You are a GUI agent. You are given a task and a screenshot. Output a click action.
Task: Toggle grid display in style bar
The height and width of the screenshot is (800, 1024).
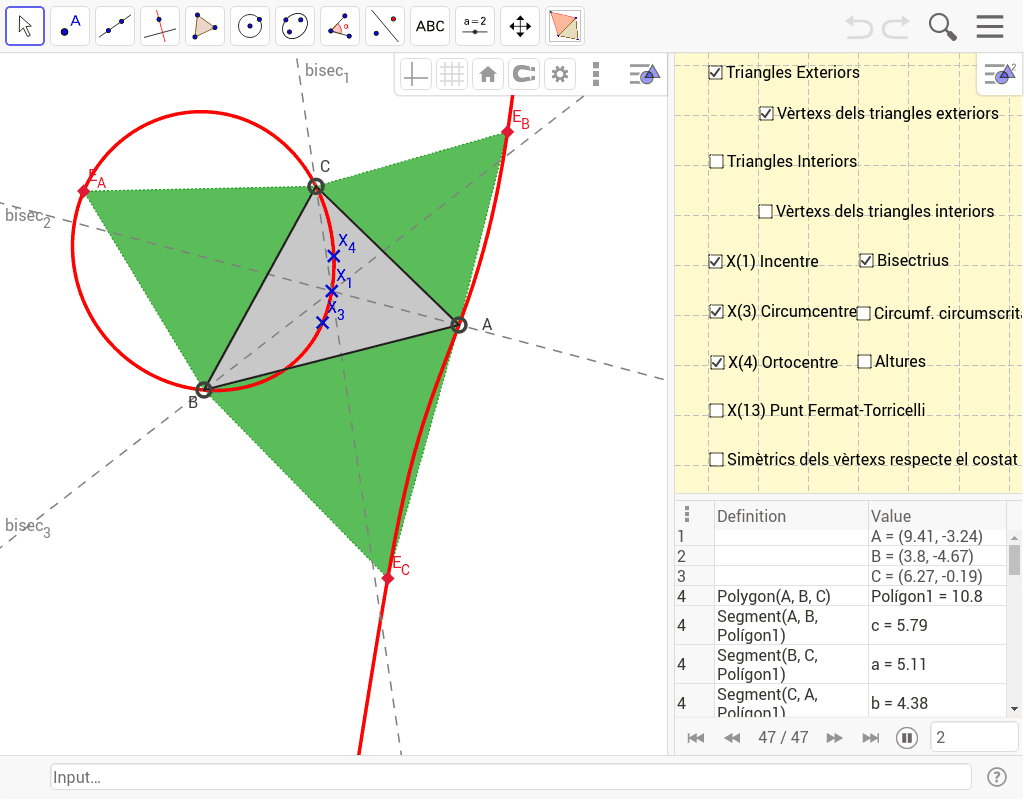(x=452, y=74)
